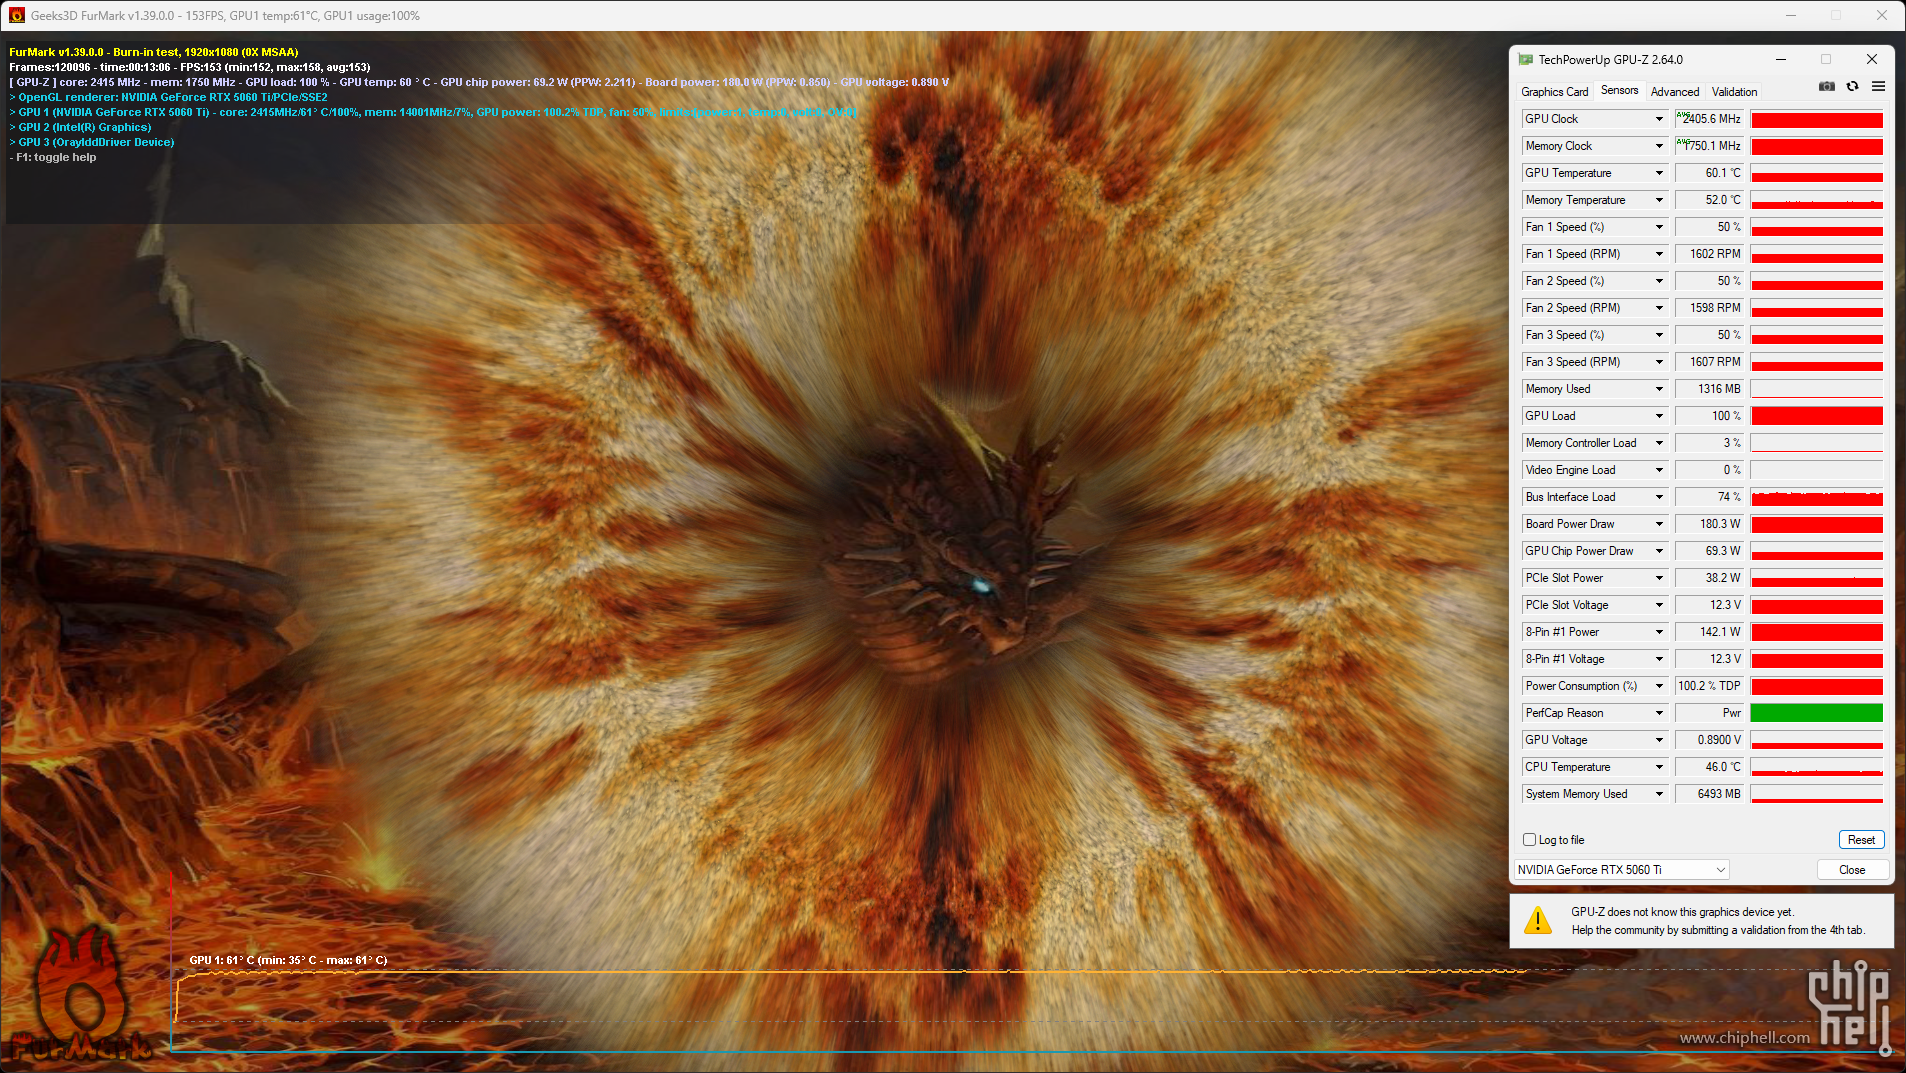This screenshot has height=1073, width=1906.
Task: Click the Memory Clock value 1750.1 MHz
Action: tap(1710, 146)
